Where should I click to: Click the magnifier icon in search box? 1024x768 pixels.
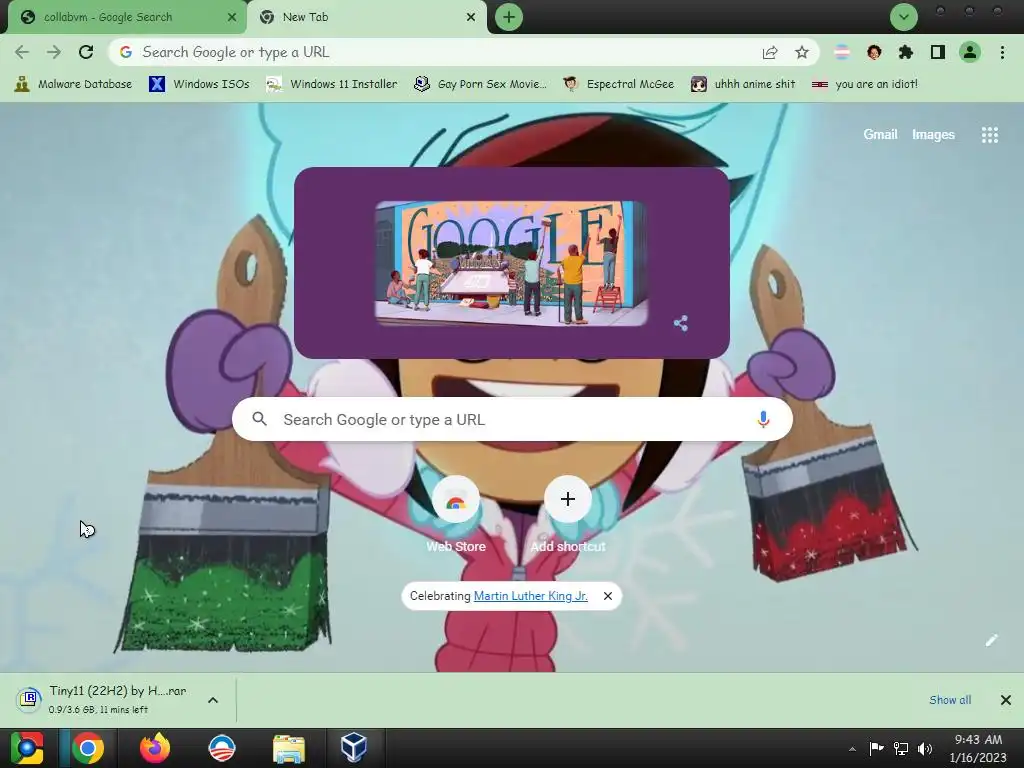[x=259, y=419]
